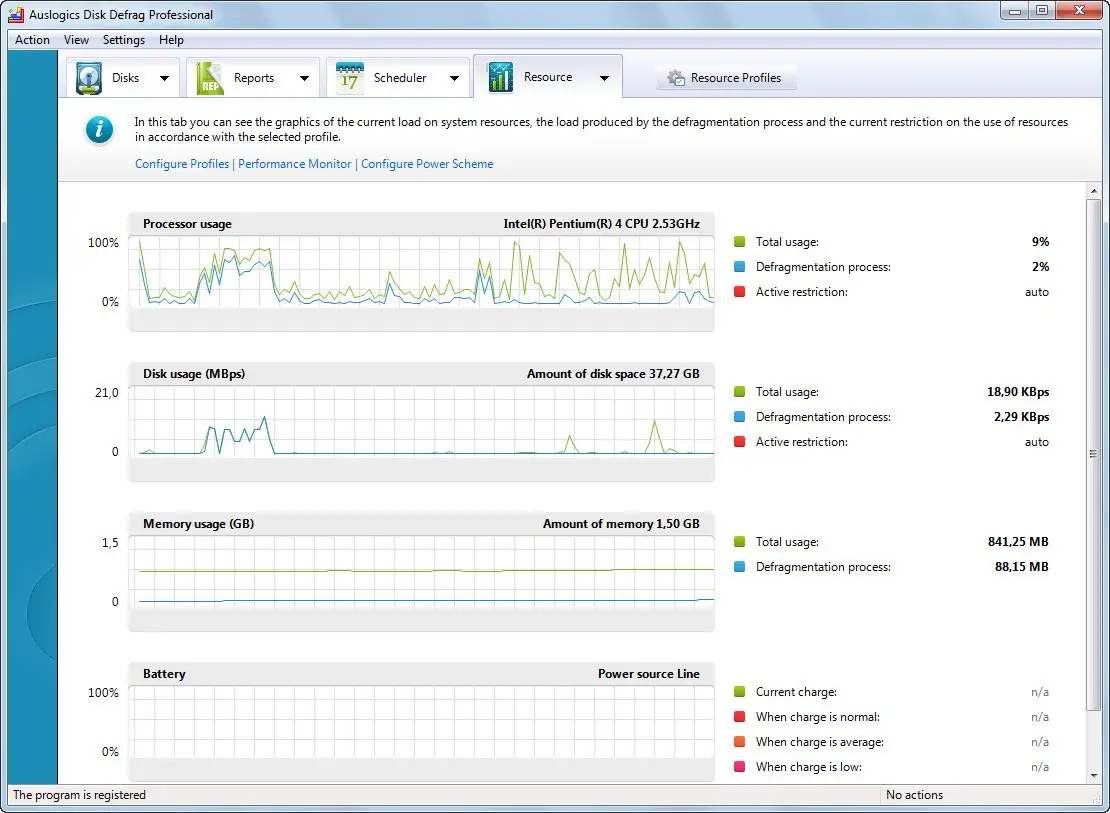Viewport: 1110px width, 813px height.
Task: Click the green Total usage swatch for processor
Action: [739, 242]
